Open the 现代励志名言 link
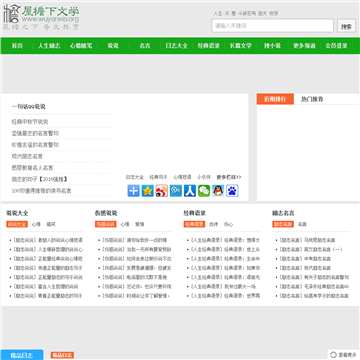360x360 pixels. [x=27, y=156]
